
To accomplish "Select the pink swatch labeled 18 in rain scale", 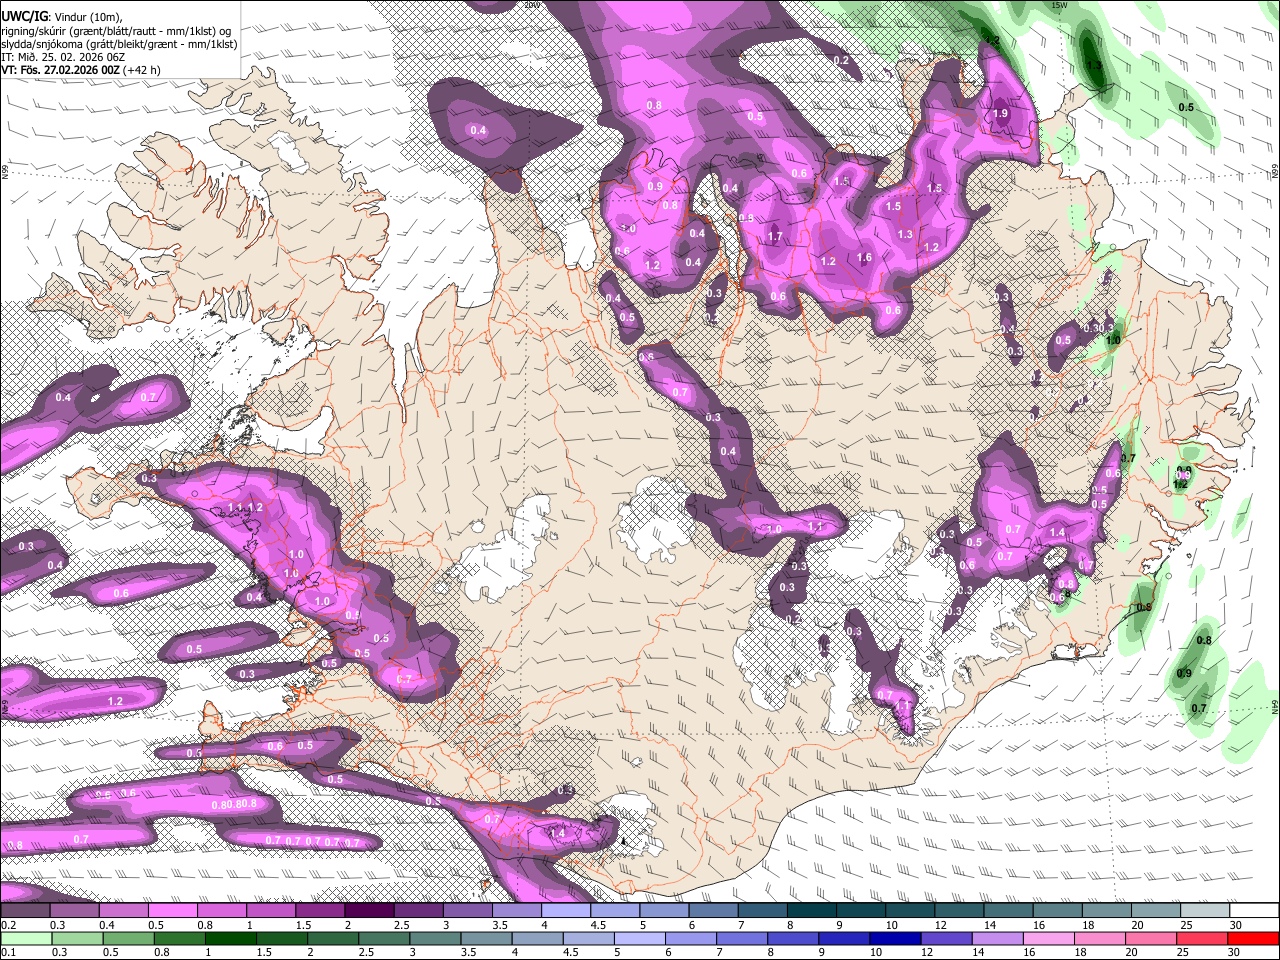I will pos(1099,938).
